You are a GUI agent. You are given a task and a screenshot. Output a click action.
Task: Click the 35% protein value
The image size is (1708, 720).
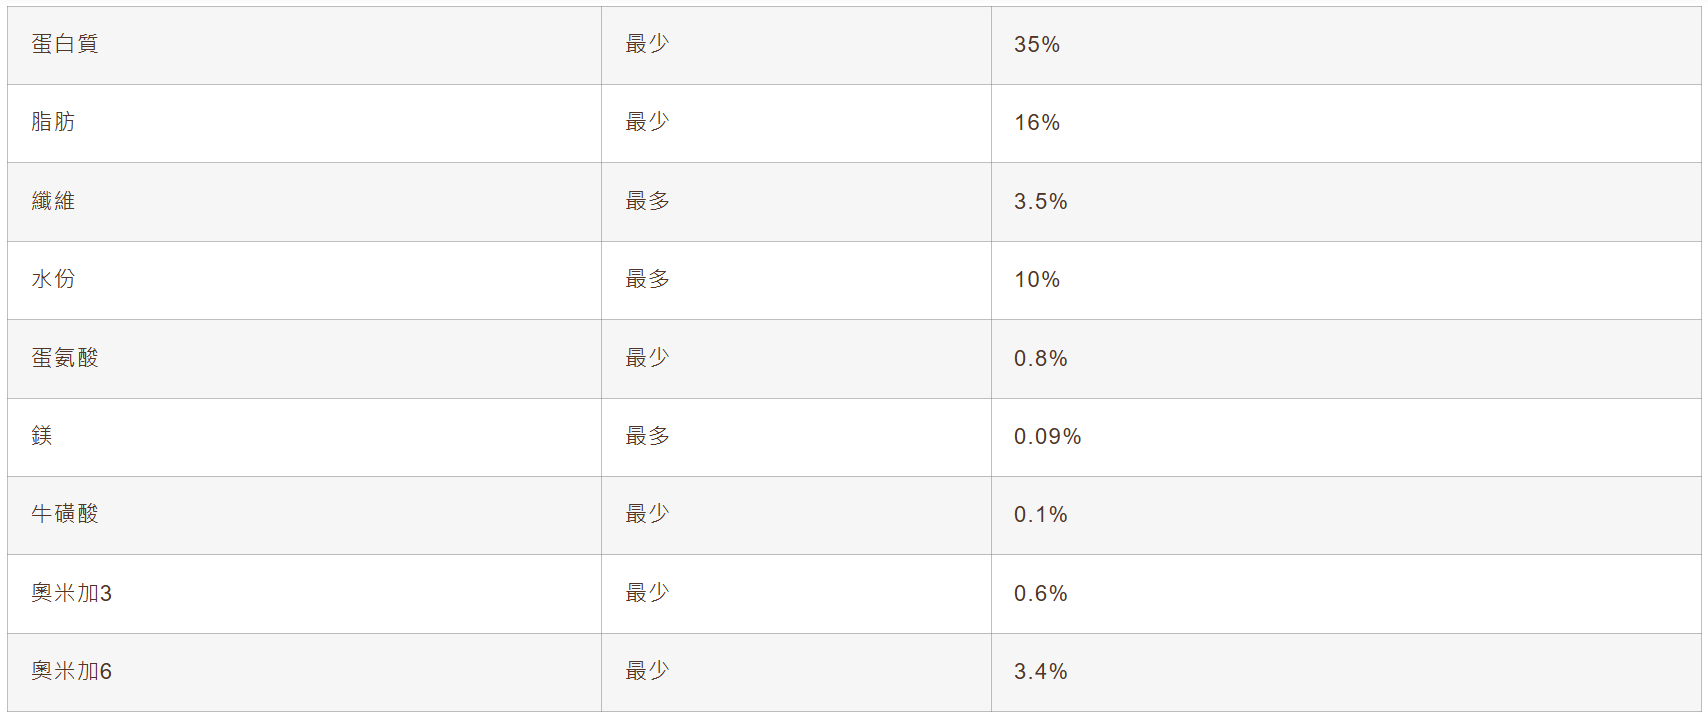1037,45
